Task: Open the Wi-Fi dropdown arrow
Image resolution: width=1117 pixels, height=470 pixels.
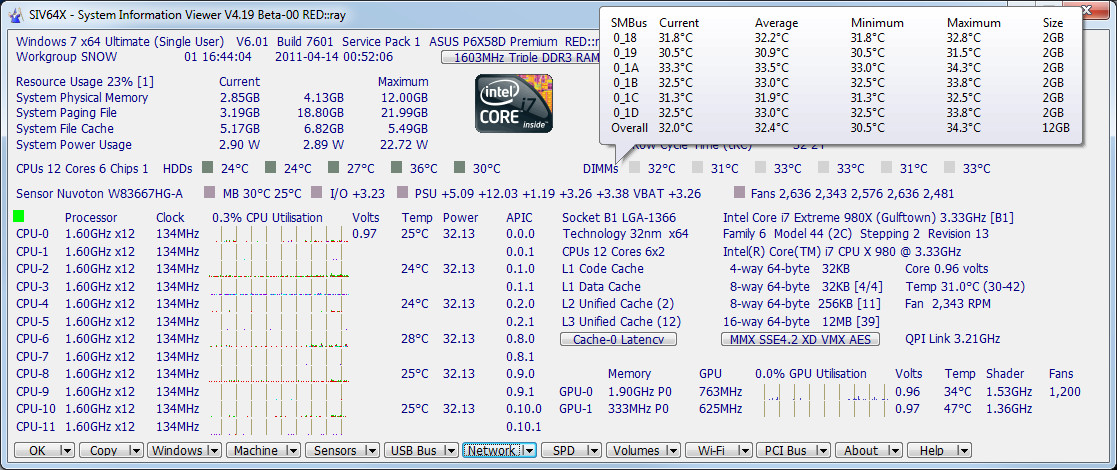Action: 744,451
